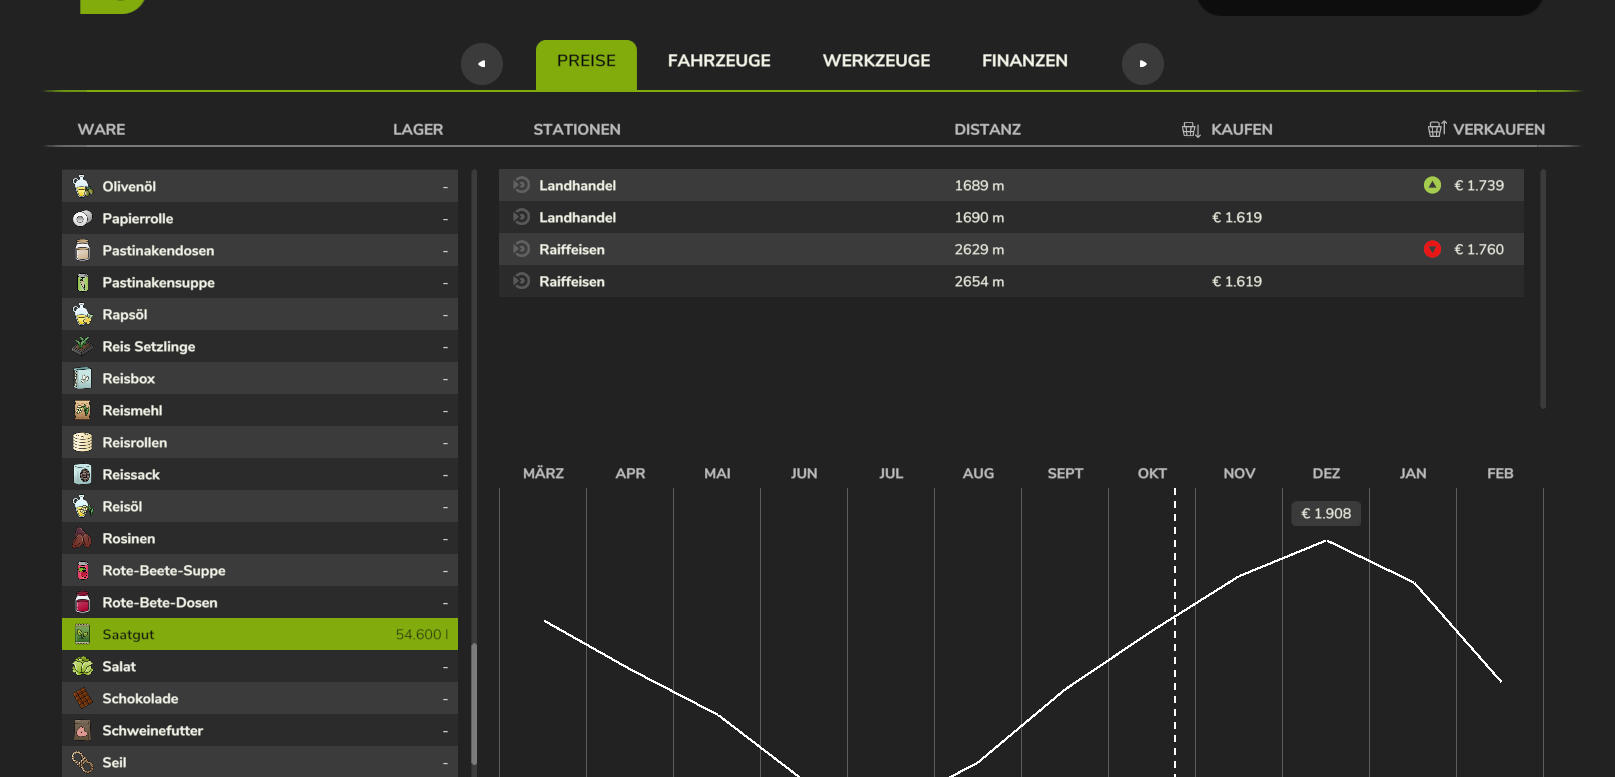This screenshot has width=1615, height=777.
Task: Click the DEZ month on price chart
Action: (1326, 473)
